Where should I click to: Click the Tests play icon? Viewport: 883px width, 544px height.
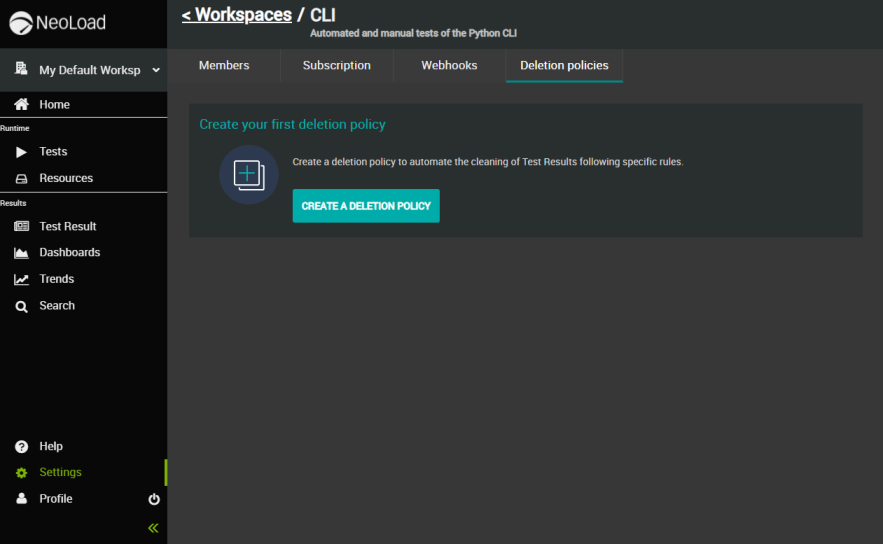point(21,152)
